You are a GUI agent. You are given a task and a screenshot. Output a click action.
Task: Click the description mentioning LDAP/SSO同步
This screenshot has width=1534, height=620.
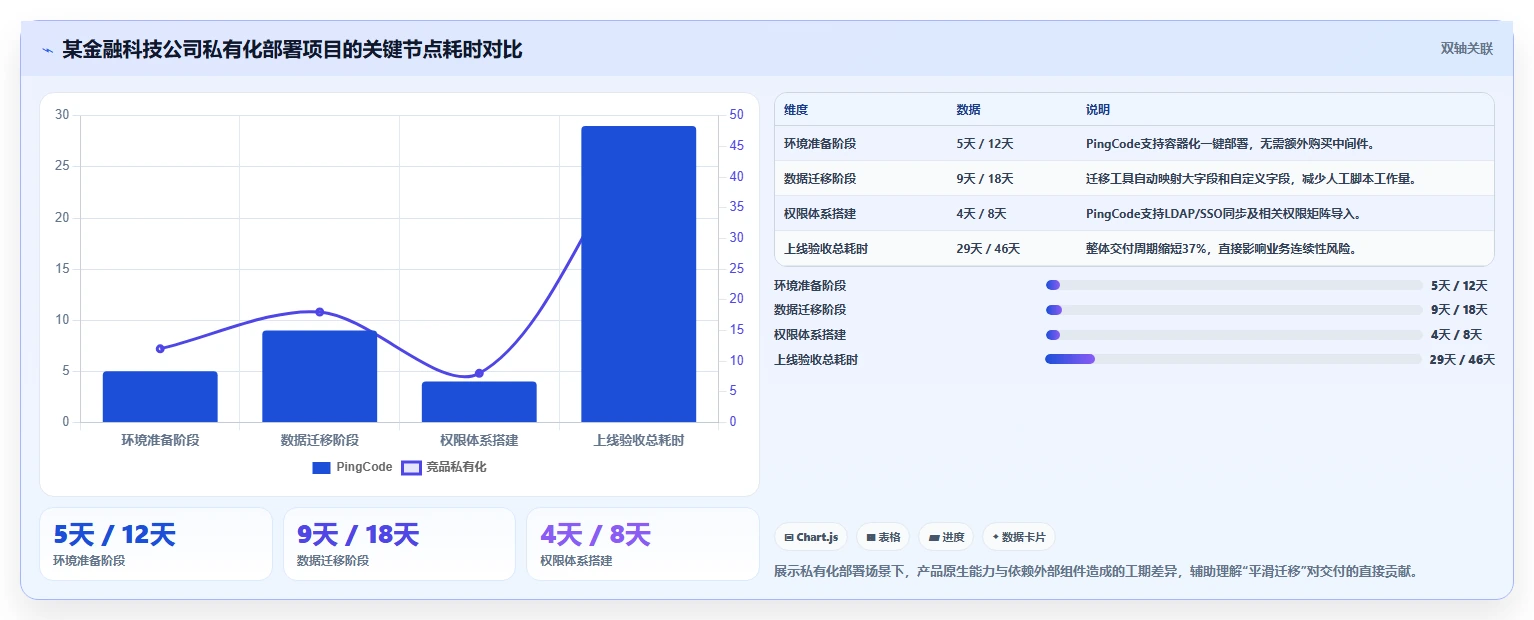coord(1223,214)
